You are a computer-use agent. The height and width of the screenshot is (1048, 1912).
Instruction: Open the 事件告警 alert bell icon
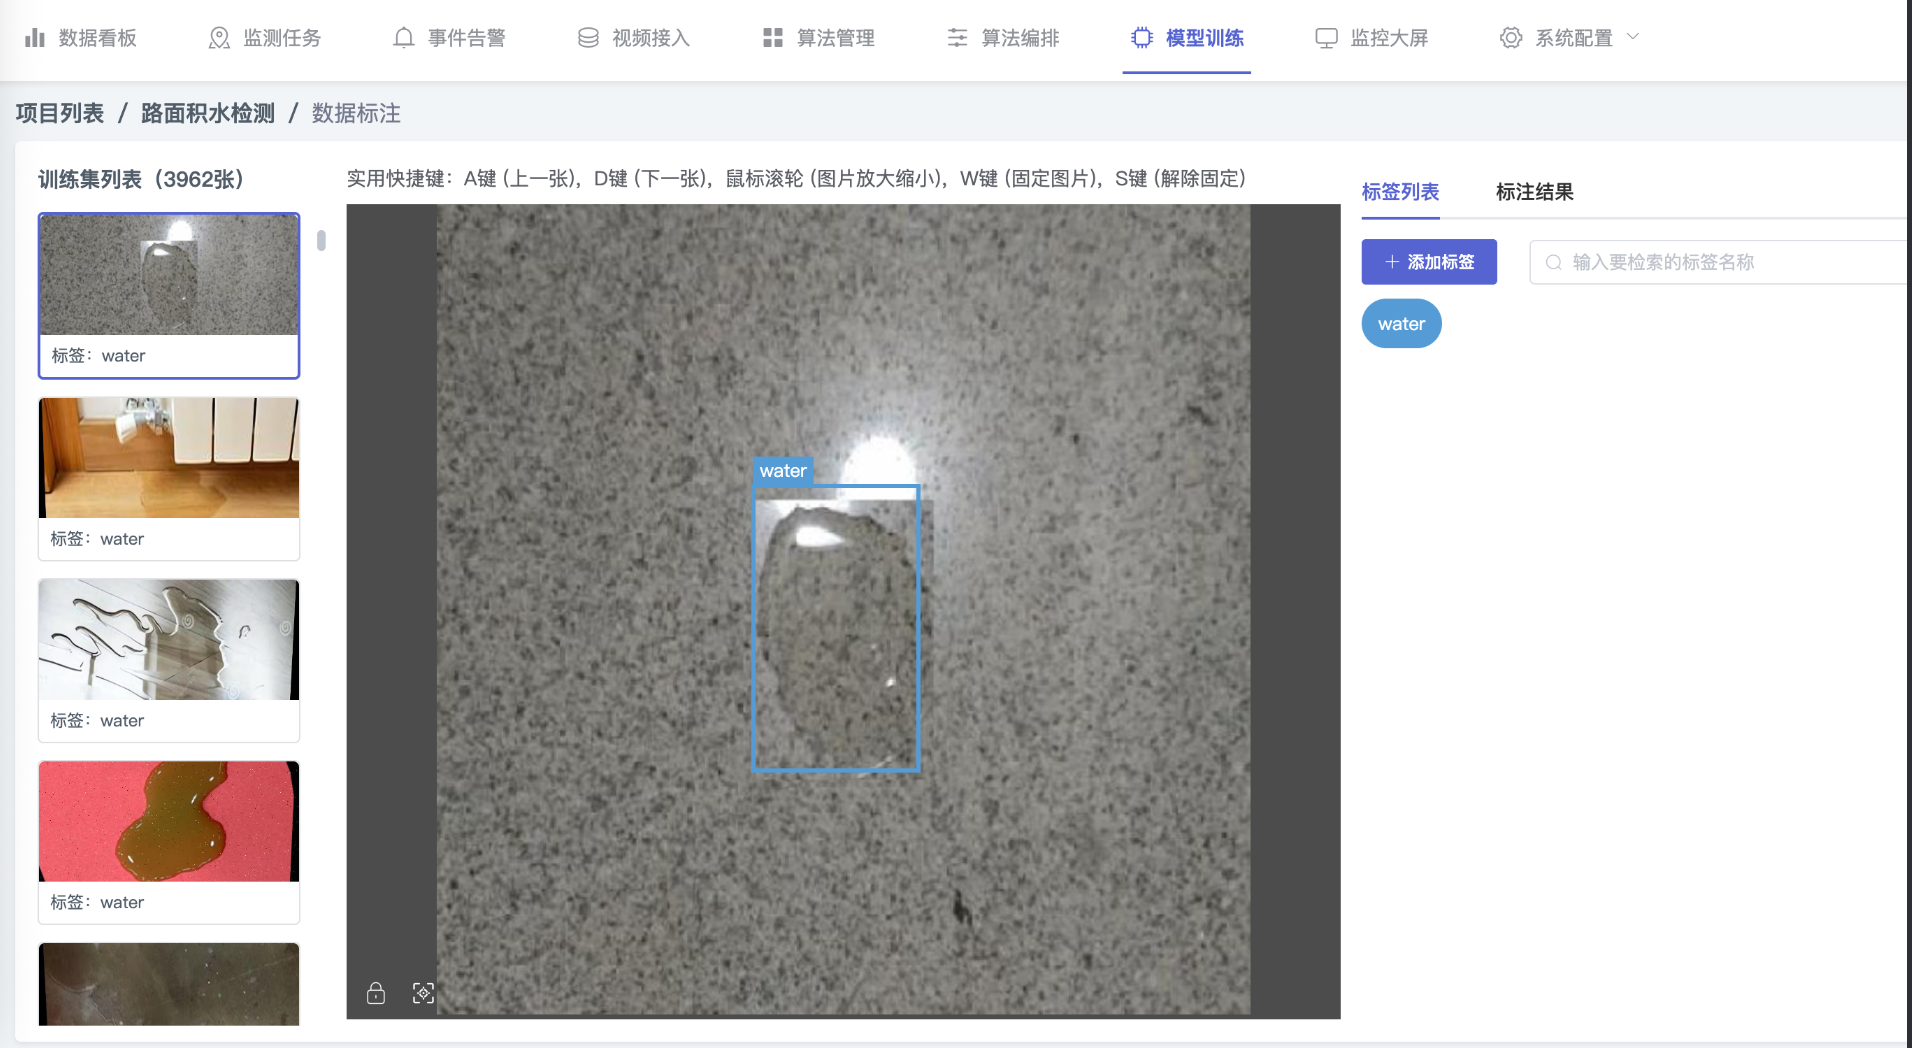point(403,37)
